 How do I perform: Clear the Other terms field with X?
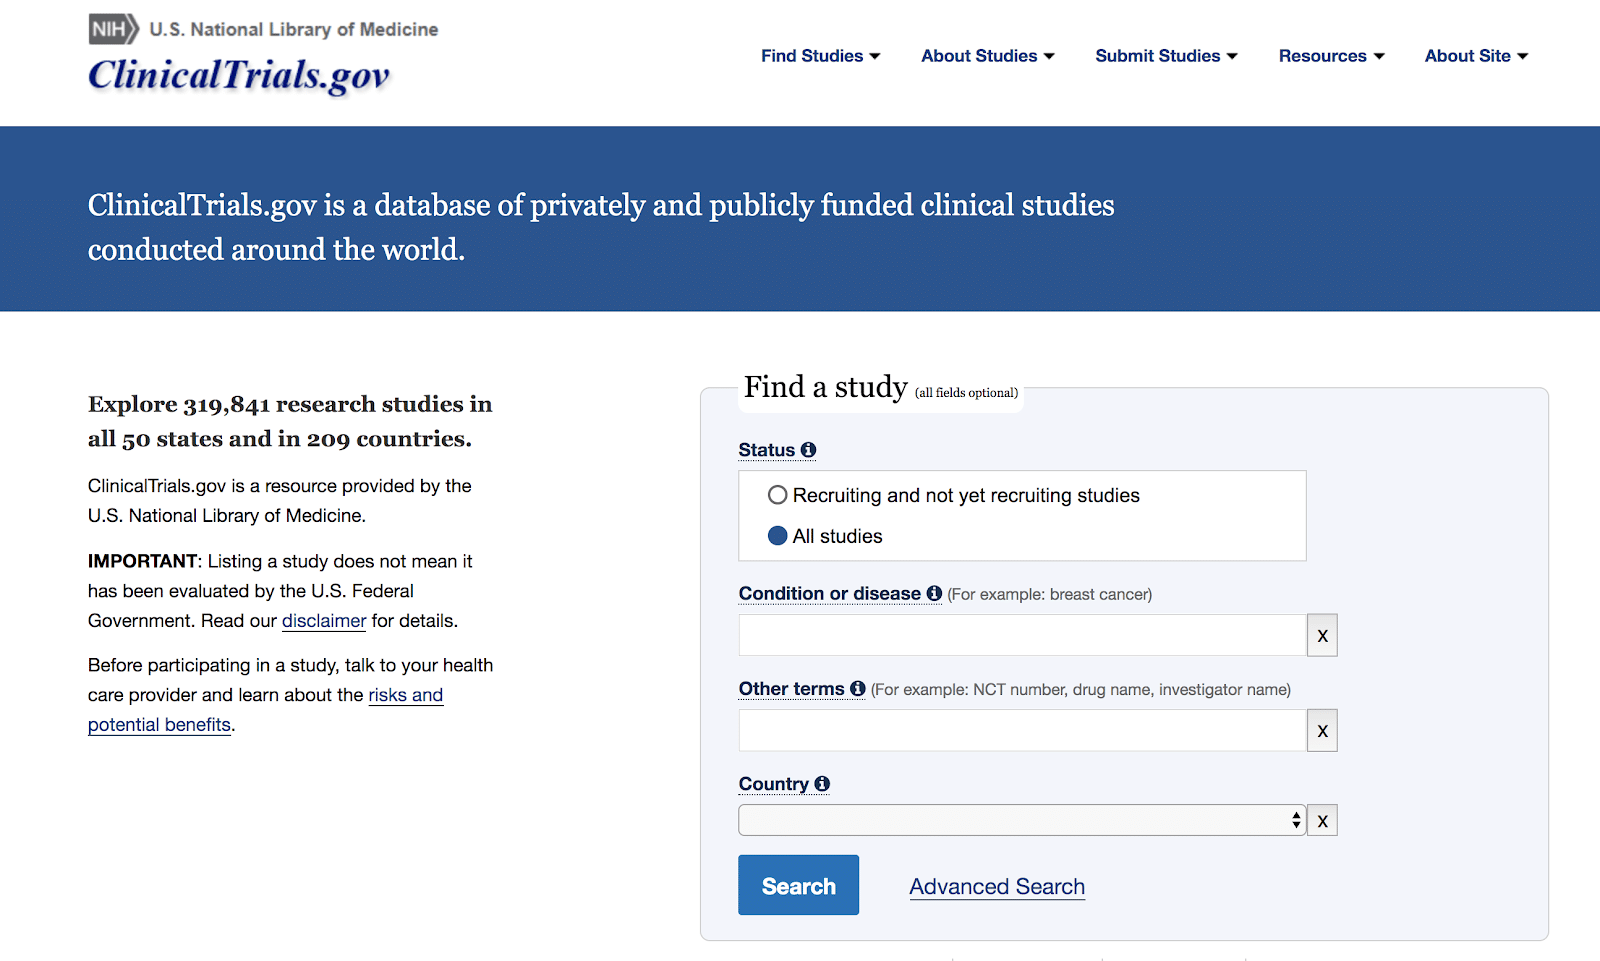1322,731
